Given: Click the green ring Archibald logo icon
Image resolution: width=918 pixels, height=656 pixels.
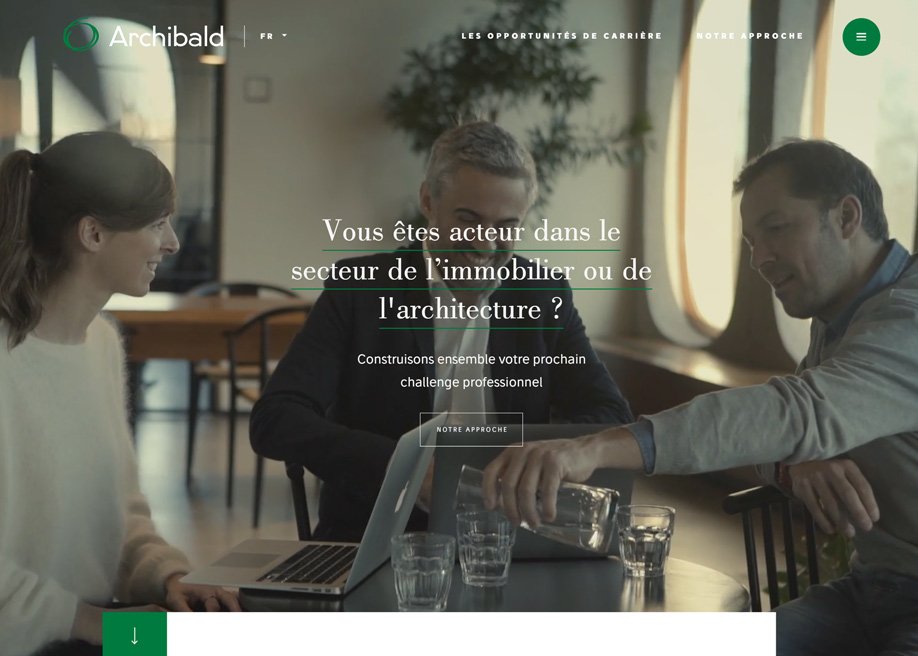Looking at the screenshot, I should coord(81,35).
